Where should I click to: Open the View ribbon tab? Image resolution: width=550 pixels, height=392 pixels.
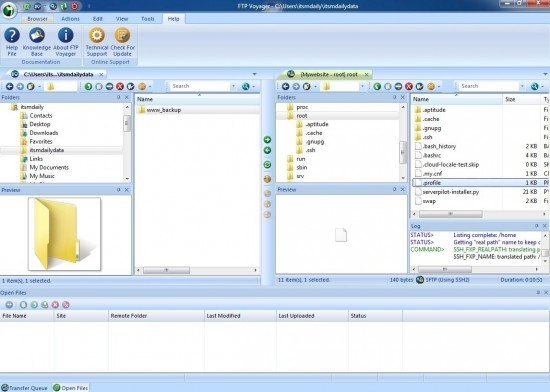[x=122, y=19]
